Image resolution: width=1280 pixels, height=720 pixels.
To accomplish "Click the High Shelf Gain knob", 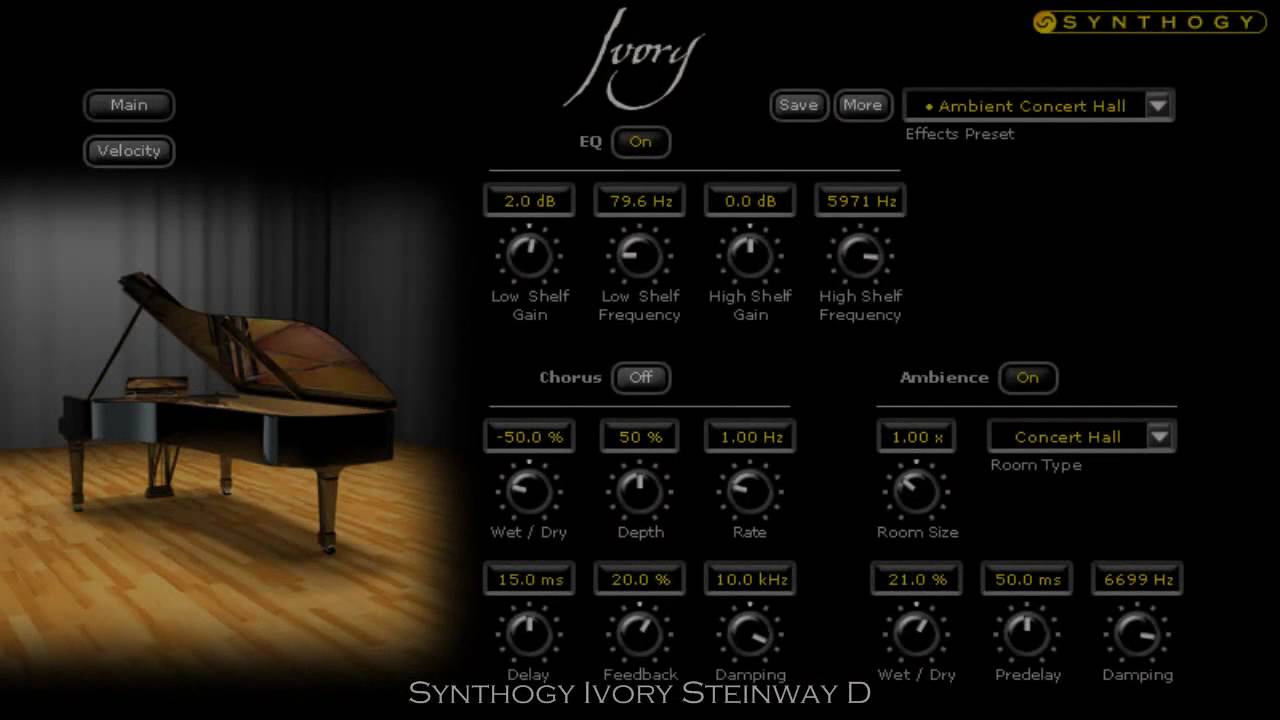I will pyautogui.click(x=749, y=255).
